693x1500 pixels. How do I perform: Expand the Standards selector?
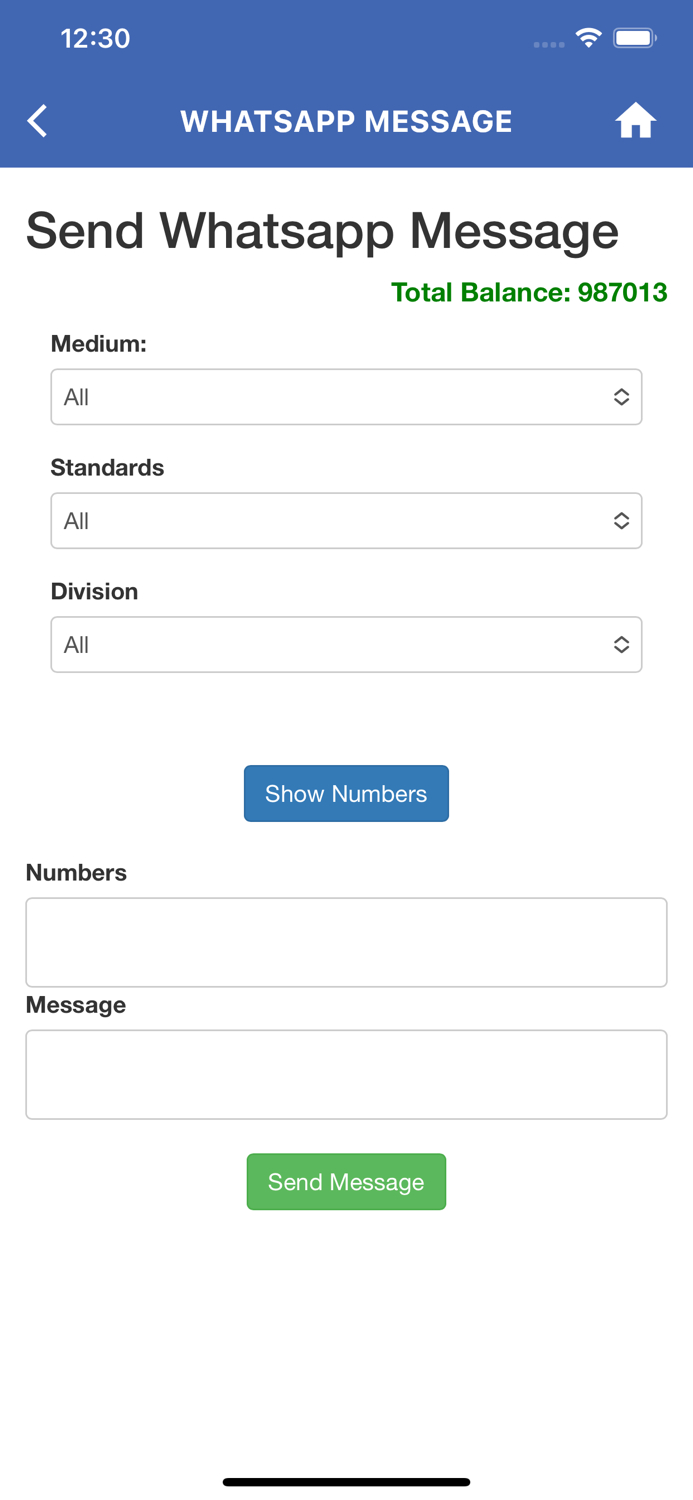(346, 521)
